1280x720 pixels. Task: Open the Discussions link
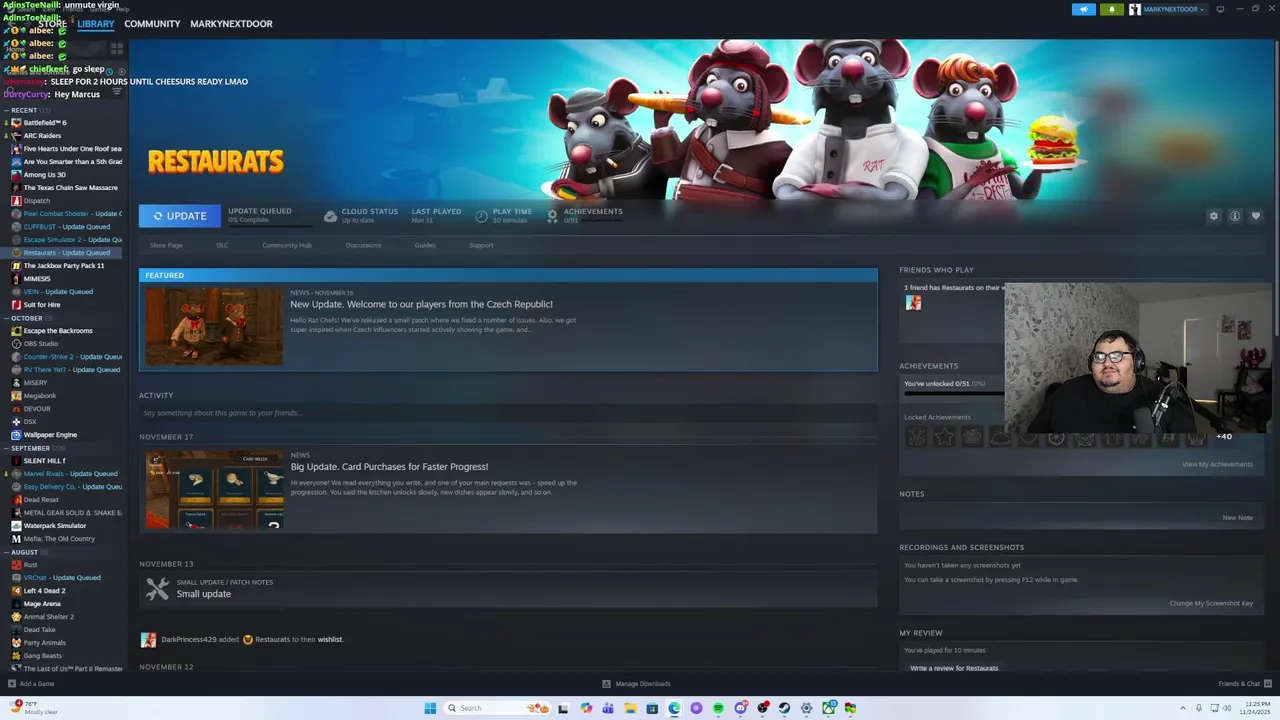coord(363,245)
